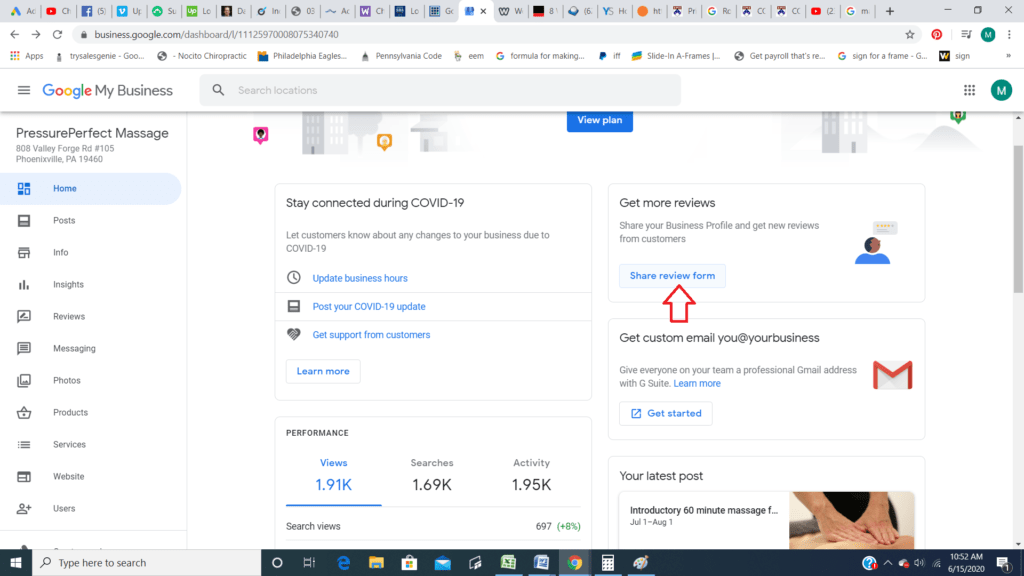Bookmark page with the star icon

(x=910, y=35)
